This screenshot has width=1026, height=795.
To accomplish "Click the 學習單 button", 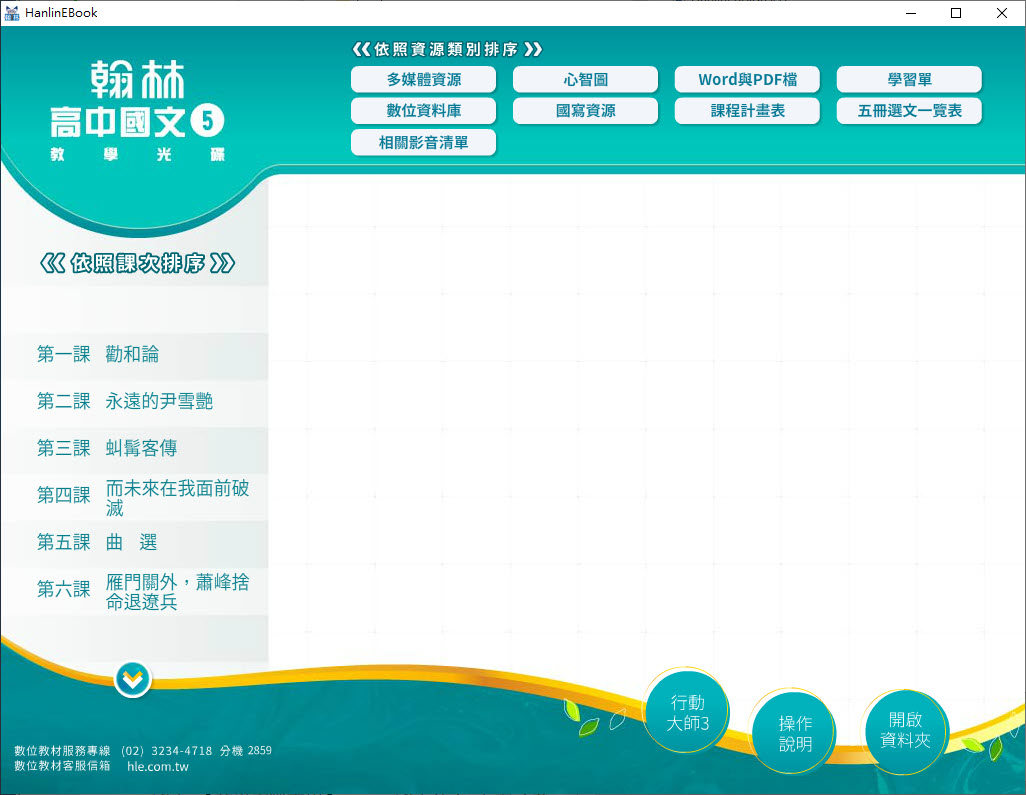I will [x=909, y=80].
